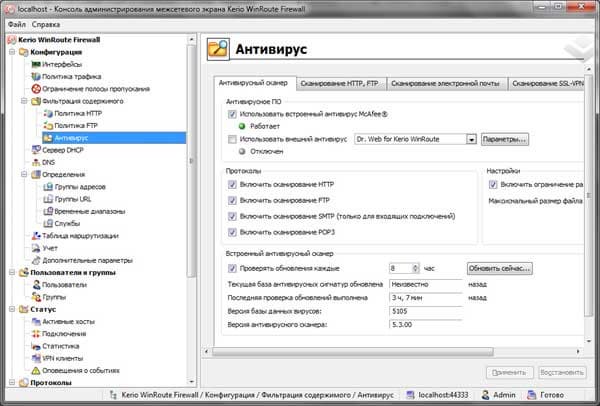Click the Оповещения о событиях warning icon
The height and width of the screenshot is (406, 600).
coord(36,370)
